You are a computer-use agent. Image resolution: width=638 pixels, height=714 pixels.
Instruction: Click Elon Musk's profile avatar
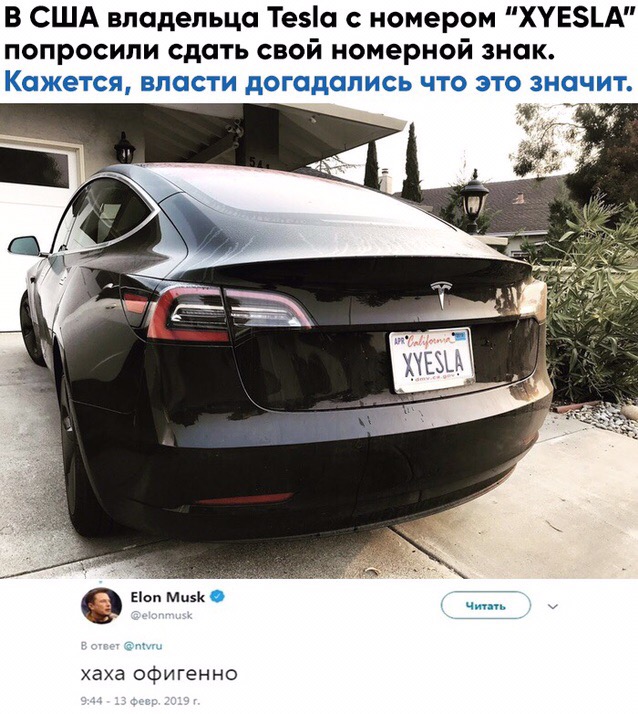click(101, 606)
